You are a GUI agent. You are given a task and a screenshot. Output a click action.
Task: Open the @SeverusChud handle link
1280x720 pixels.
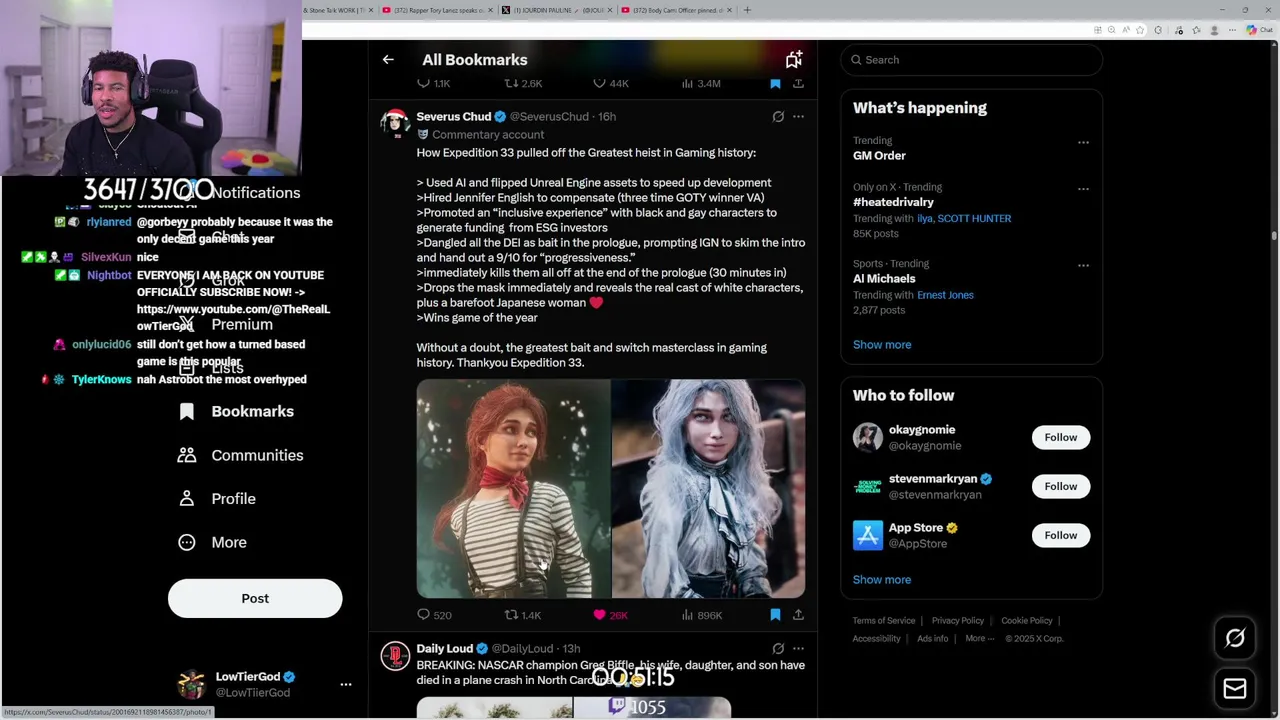550,117
